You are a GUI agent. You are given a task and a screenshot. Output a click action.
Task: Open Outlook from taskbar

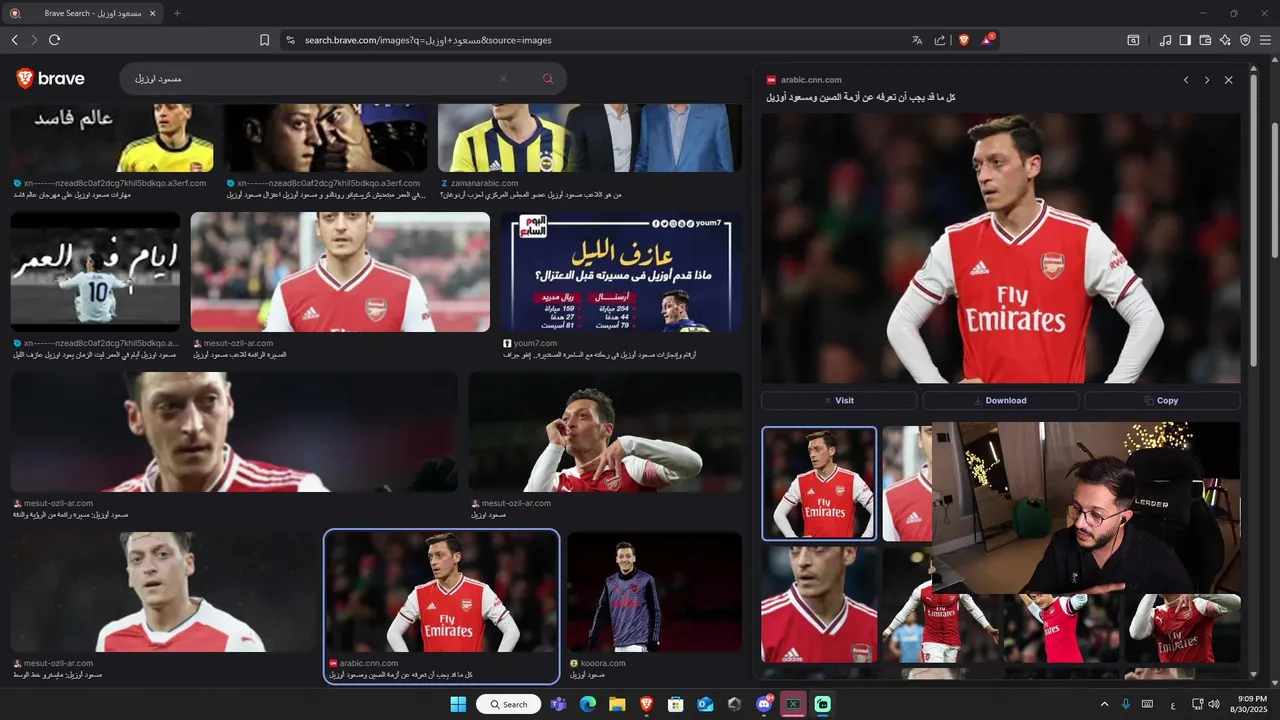(x=705, y=704)
